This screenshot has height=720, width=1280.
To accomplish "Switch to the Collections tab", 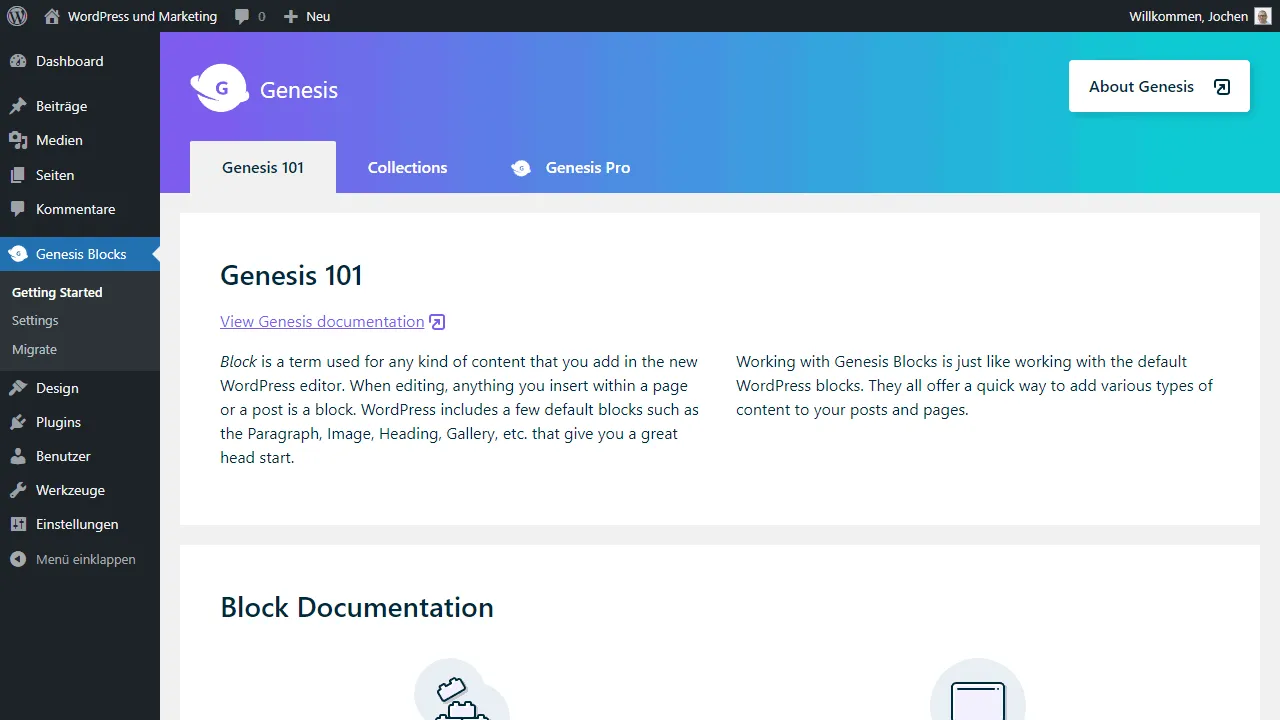I will pyautogui.click(x=407, y=167).
